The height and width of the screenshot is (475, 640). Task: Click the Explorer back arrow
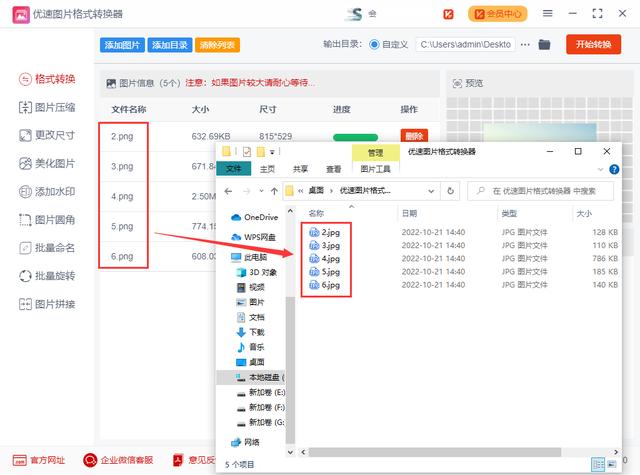(228, 191)
